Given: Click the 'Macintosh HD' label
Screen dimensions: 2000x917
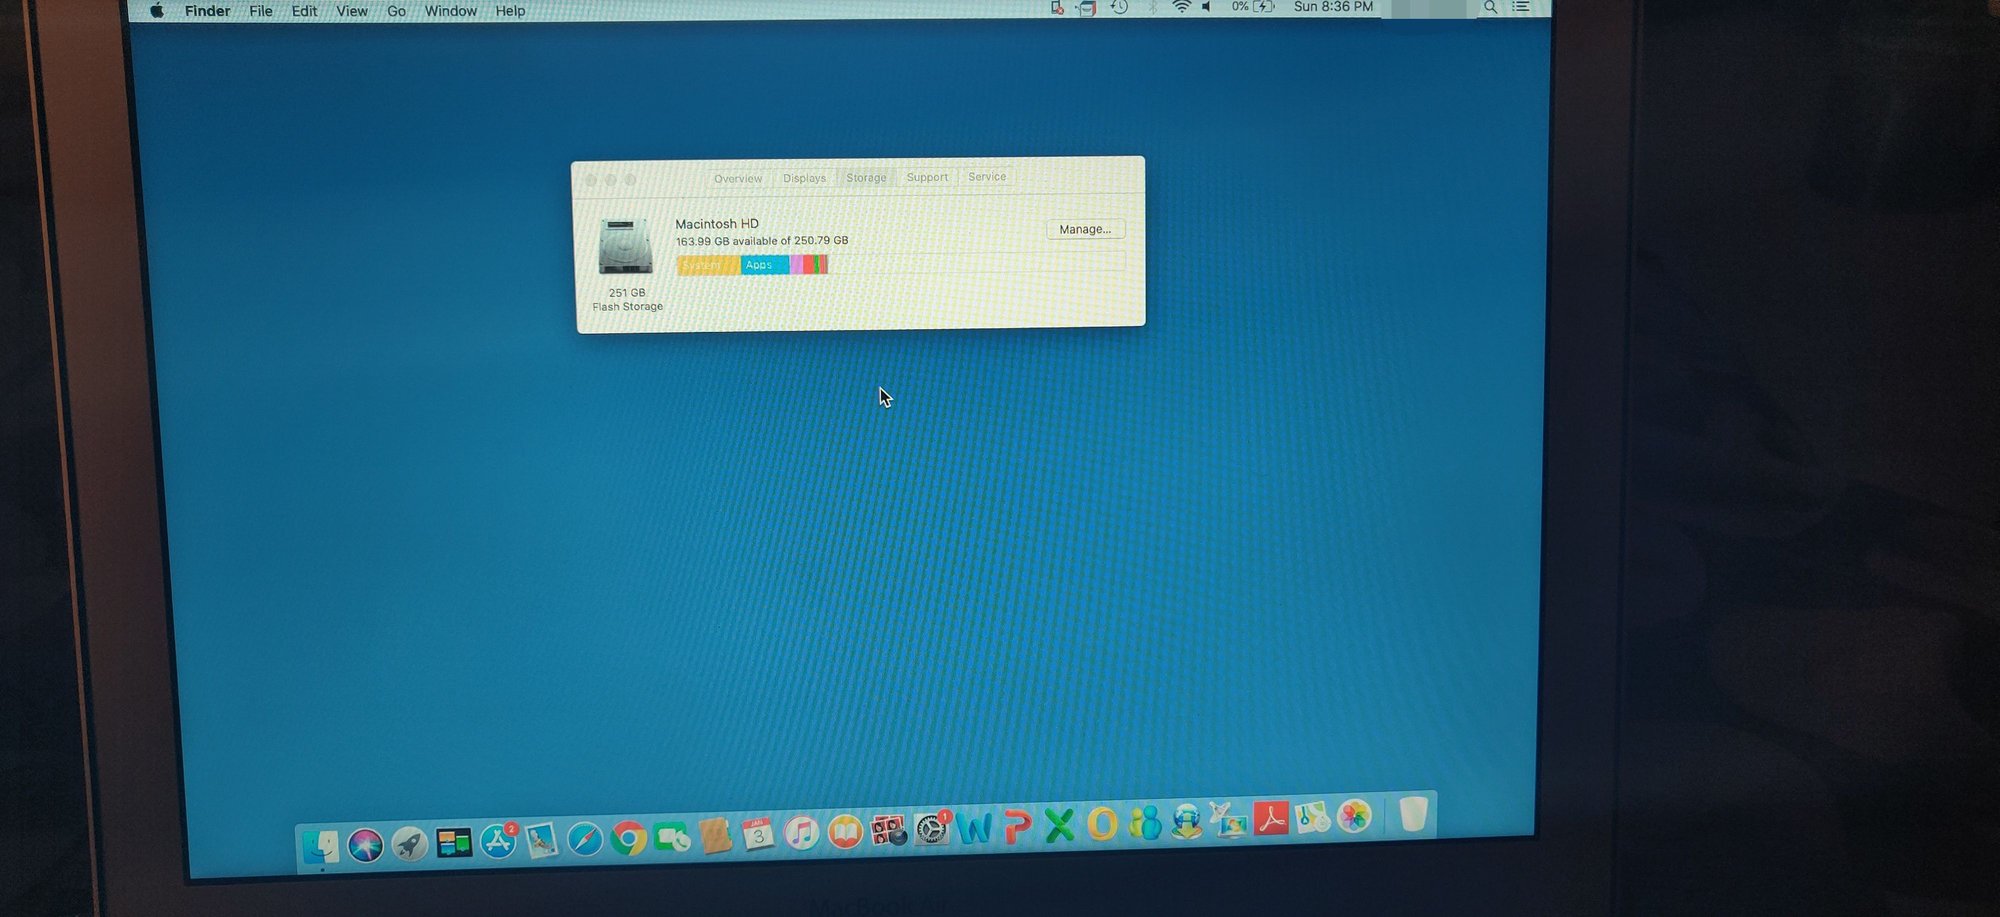Looking at the screenshot, I should coord(717,224).
